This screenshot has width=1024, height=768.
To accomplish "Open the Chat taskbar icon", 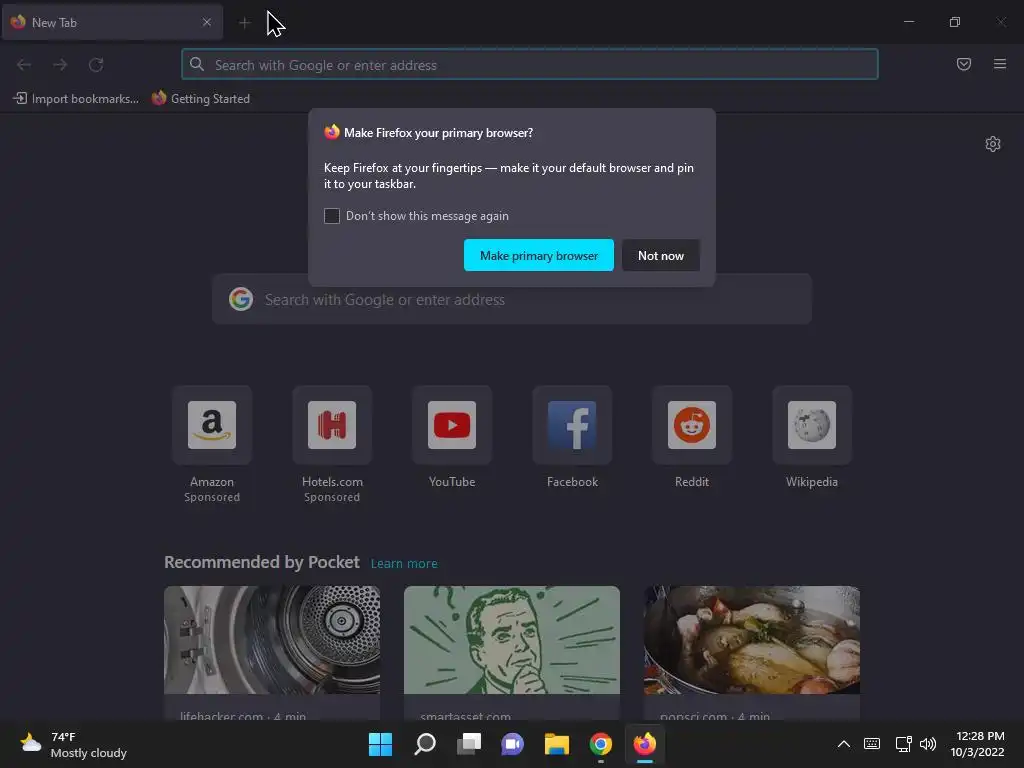I will (513, 744).
